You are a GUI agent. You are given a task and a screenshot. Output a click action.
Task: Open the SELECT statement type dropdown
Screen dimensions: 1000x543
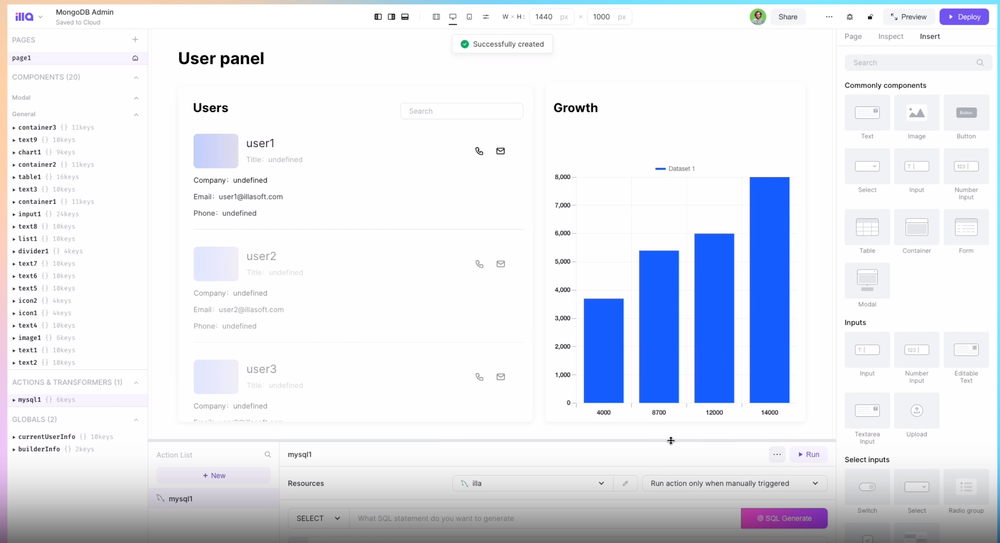[x=318, y=518]
